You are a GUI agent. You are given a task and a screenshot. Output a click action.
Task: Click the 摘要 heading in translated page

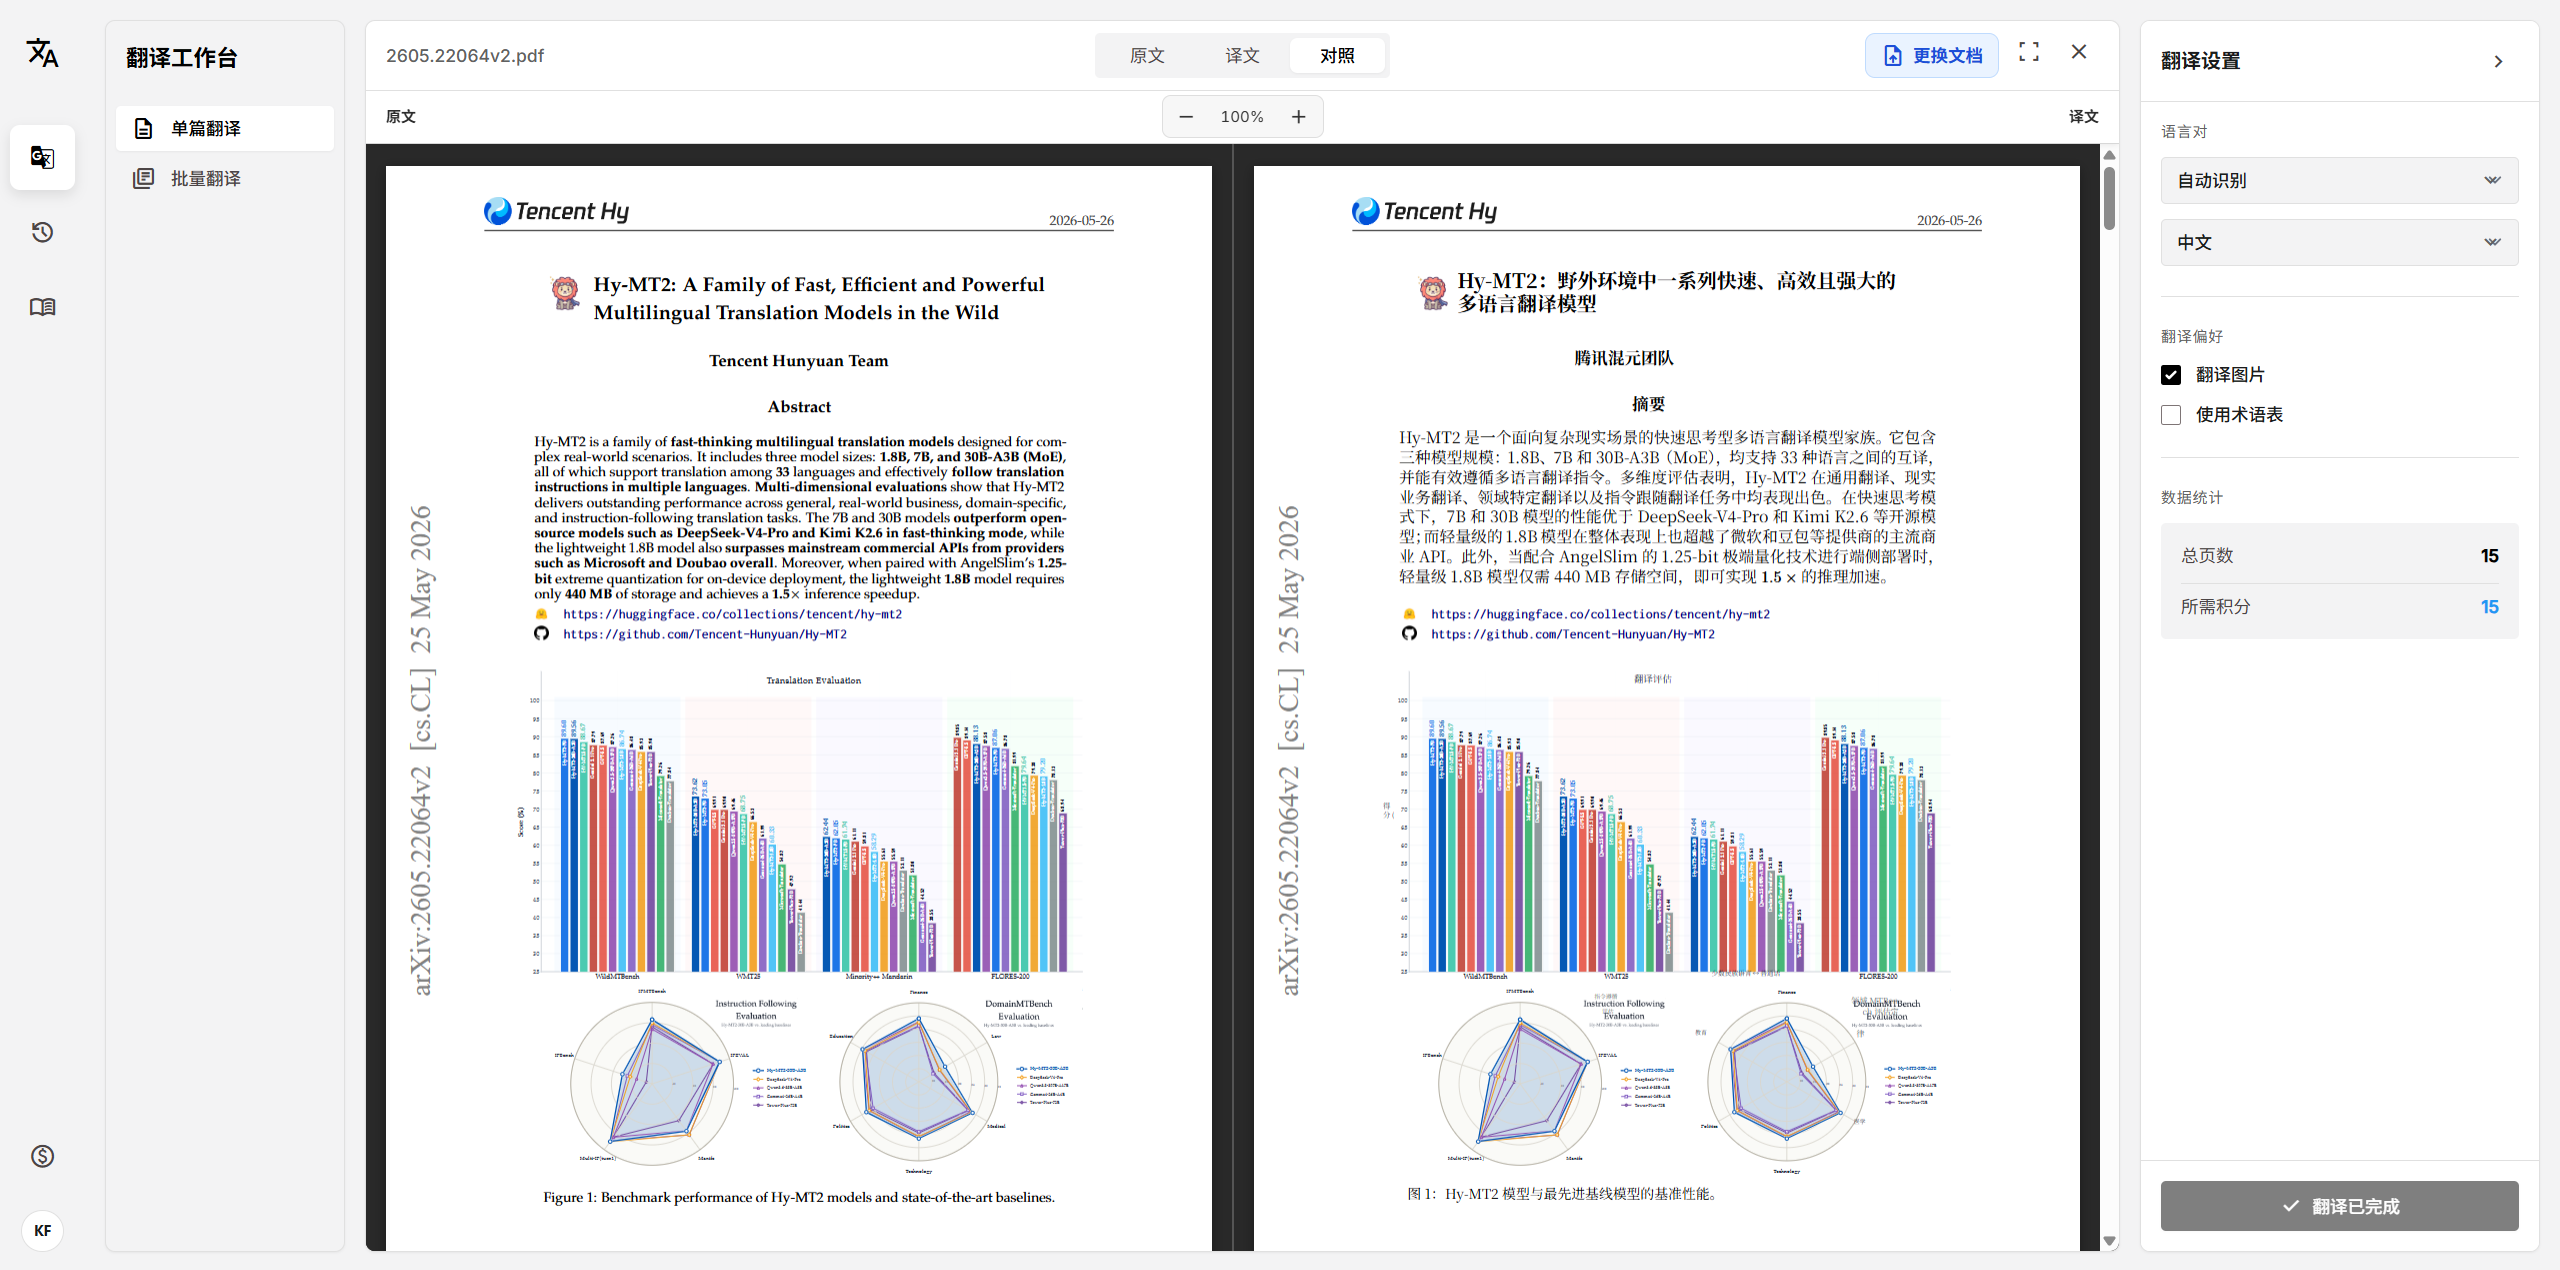pos(1648,404)
